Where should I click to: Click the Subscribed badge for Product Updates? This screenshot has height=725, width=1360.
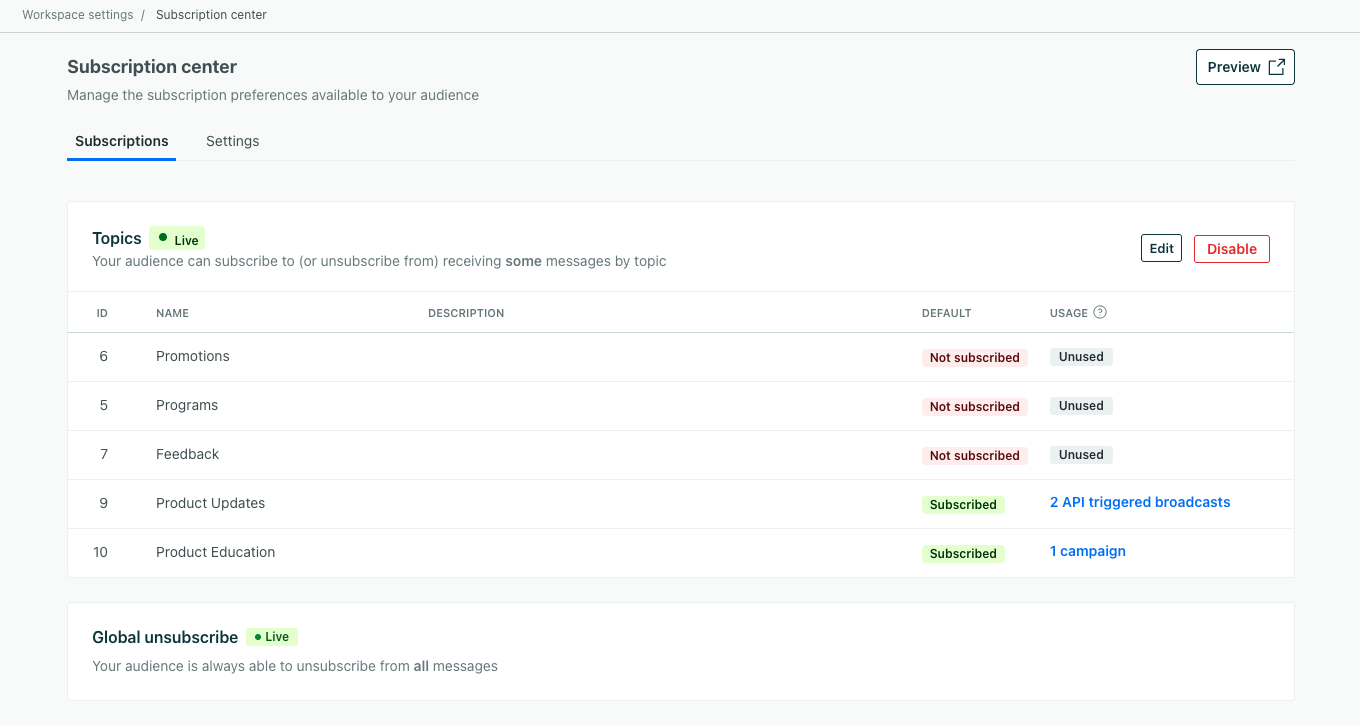[963, 504]
